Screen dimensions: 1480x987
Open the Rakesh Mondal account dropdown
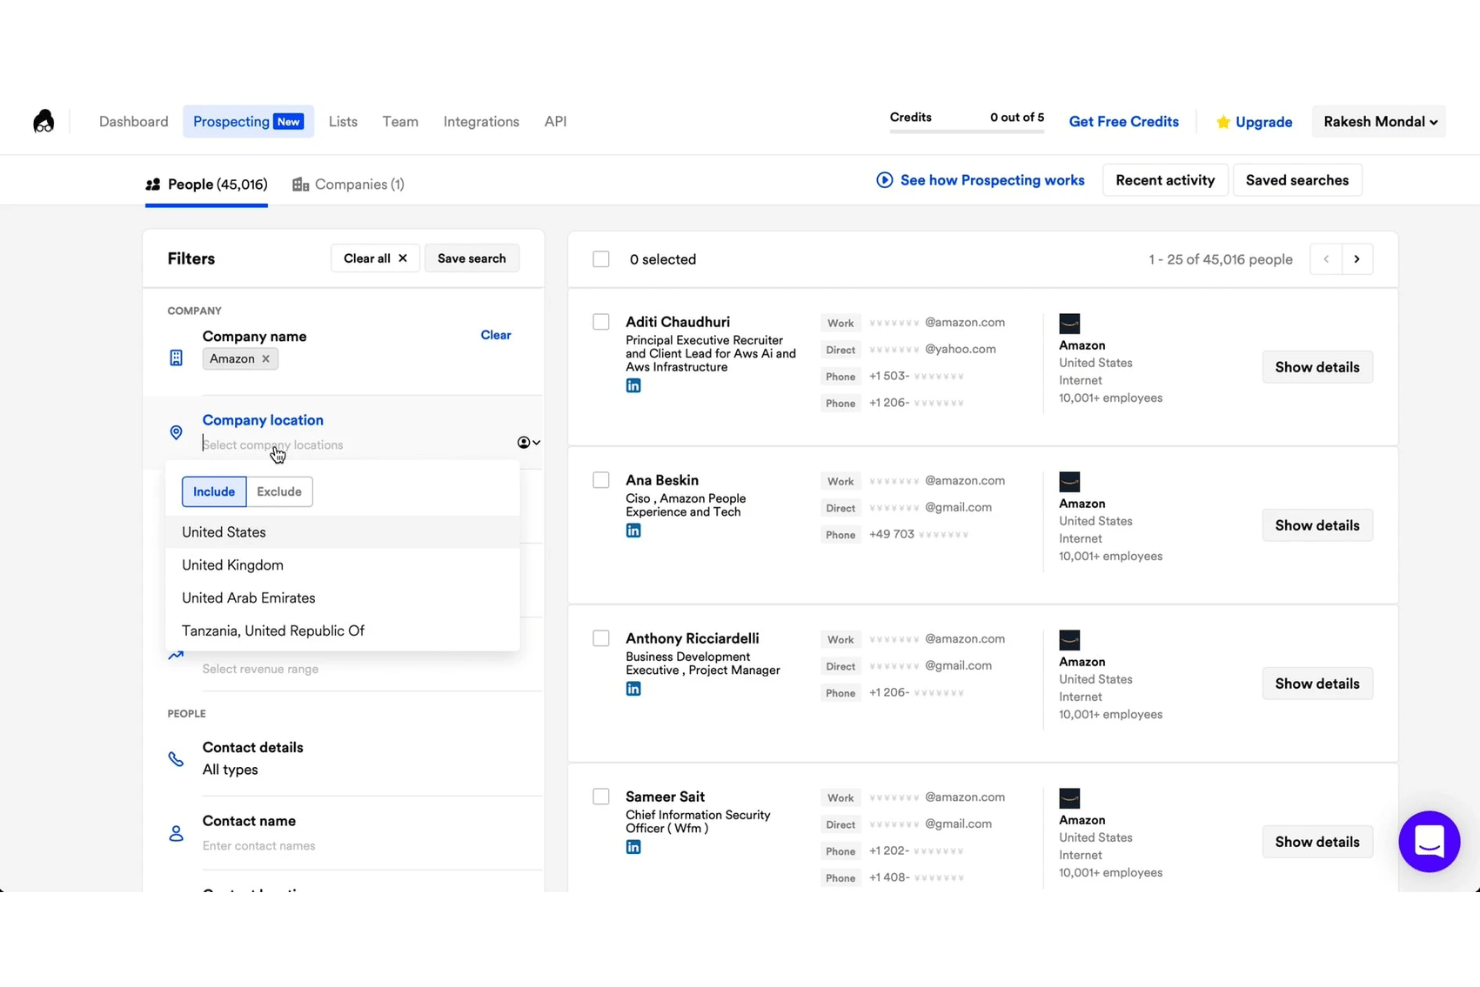point(1379,121)
